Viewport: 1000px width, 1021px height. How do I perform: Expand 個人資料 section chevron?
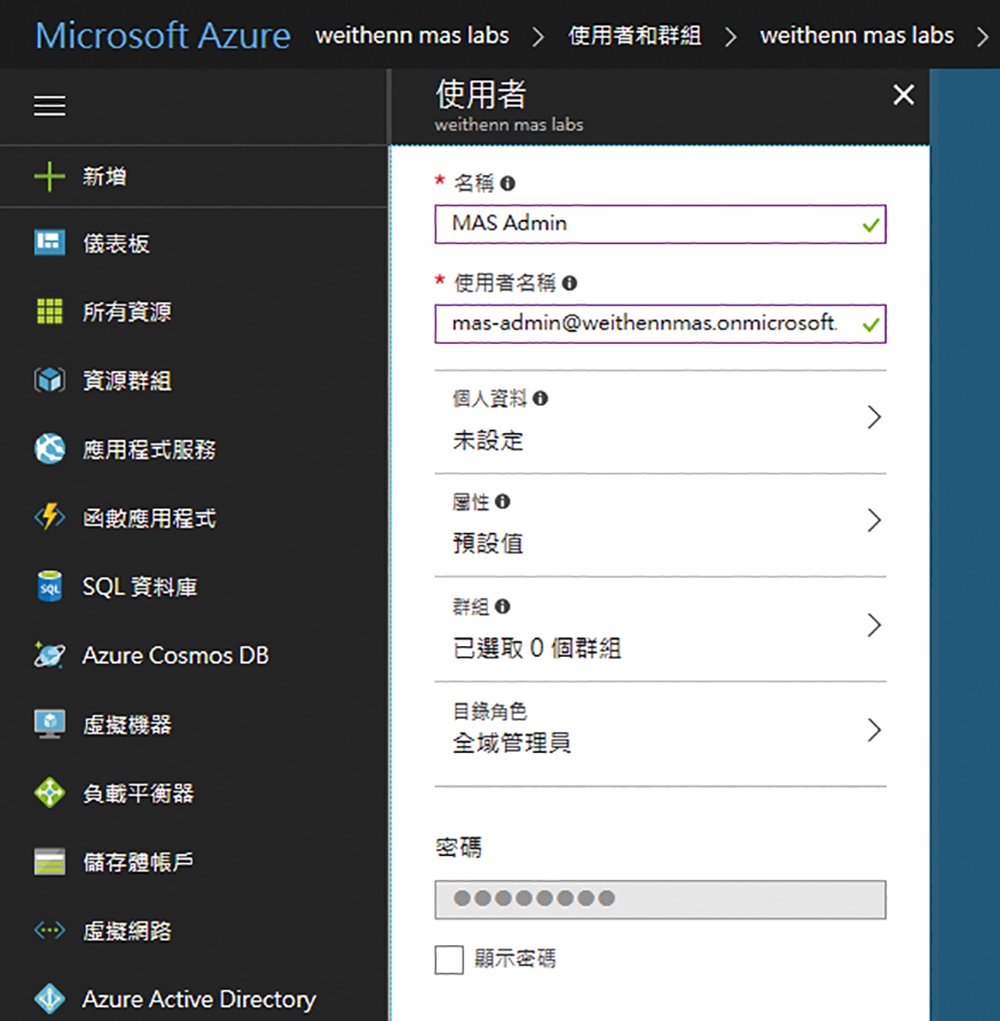pyautogui.click(x=874, y=417)
